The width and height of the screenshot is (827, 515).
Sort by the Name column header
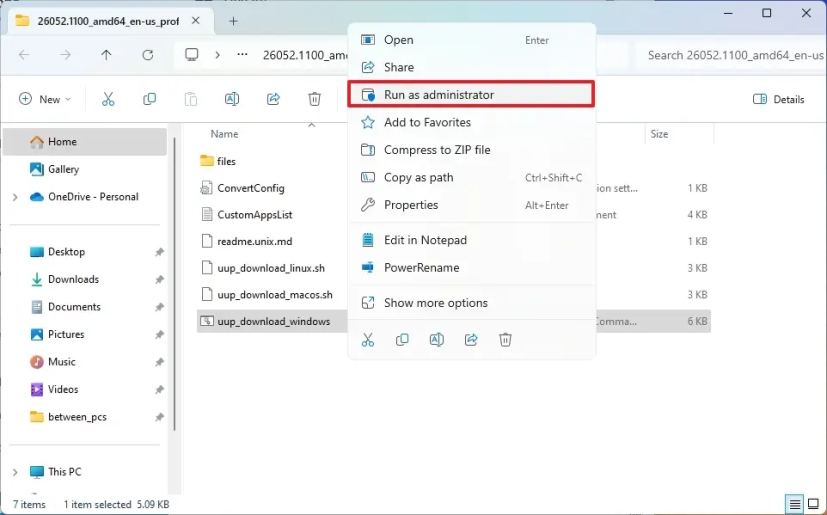pyautogui.click(x=224, y=134)
